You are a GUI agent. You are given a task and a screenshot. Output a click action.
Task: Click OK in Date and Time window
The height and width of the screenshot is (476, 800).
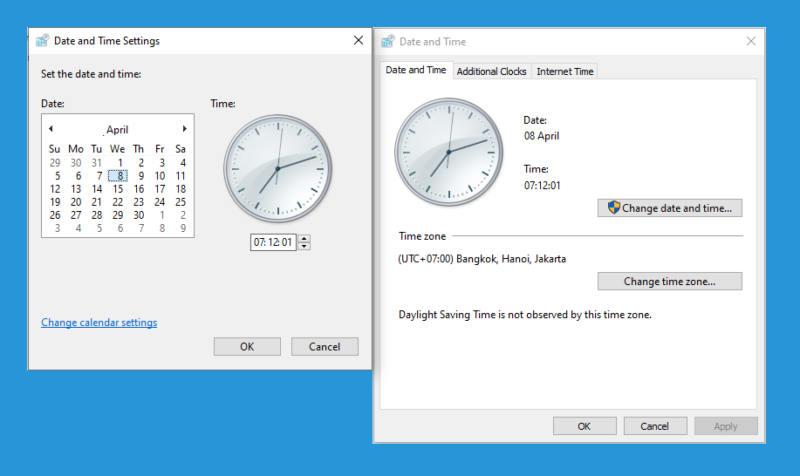pos(584,426)
